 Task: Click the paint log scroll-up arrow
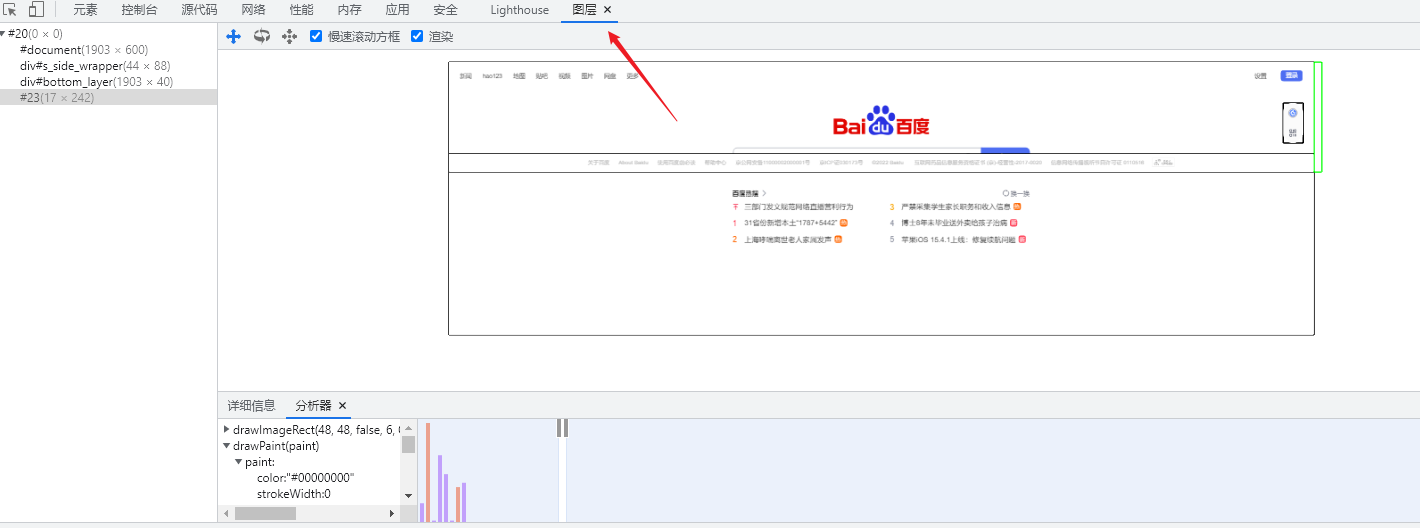click(x=408, y=427)
